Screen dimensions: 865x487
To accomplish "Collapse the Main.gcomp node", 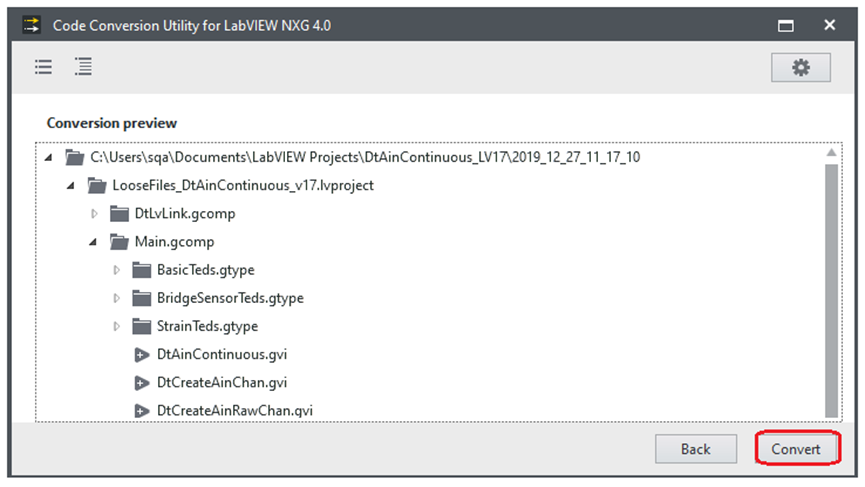I will pos(94,242).
